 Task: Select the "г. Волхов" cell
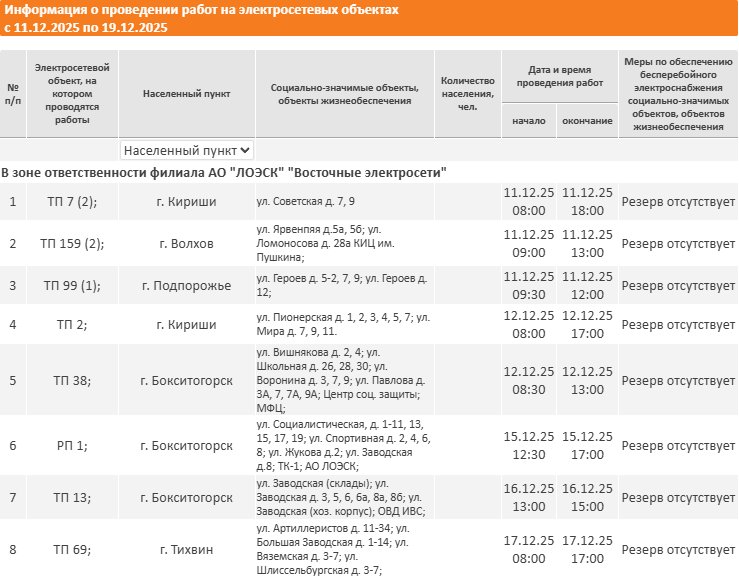click(187, 244)
